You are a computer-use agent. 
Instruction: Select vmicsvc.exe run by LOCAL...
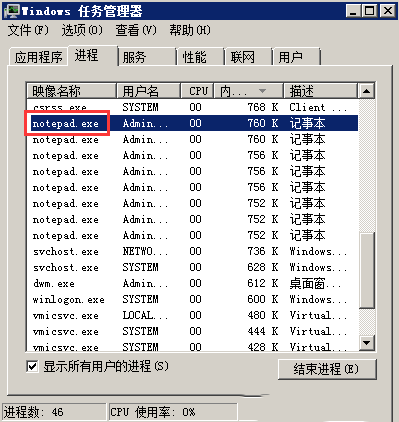tap(192, 315)
